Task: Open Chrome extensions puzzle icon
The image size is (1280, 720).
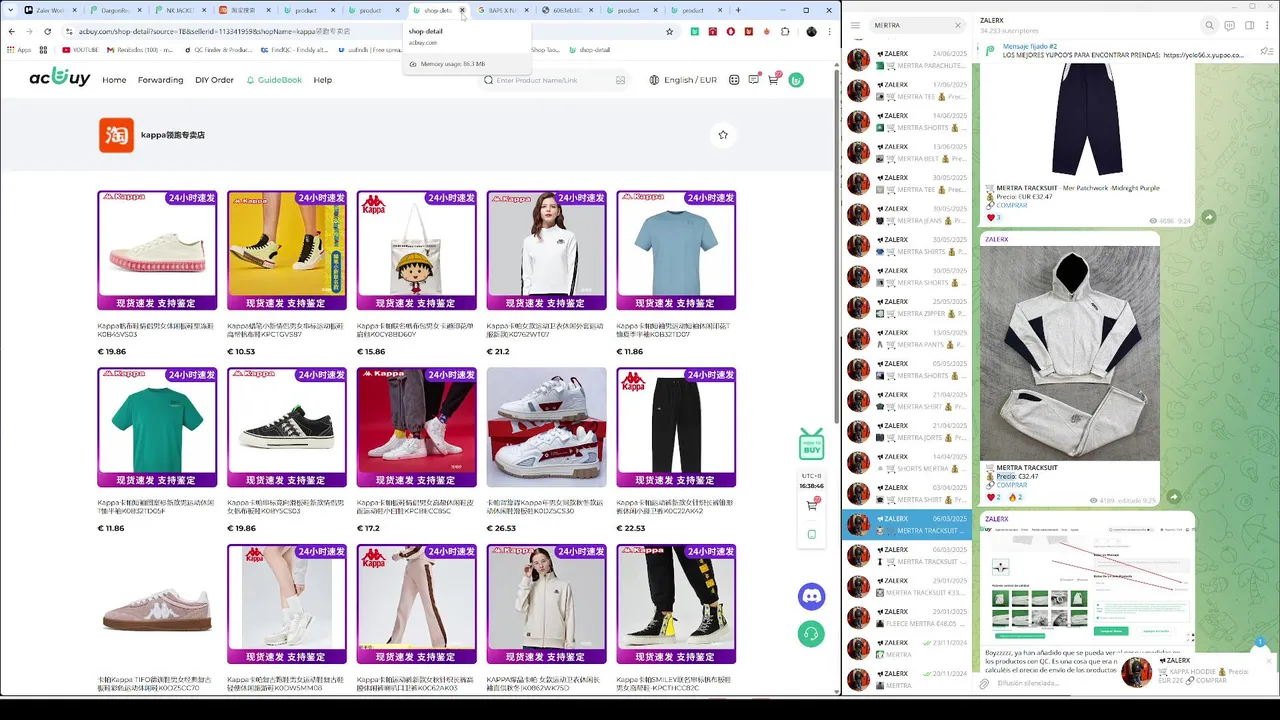Action: [785, 31]
